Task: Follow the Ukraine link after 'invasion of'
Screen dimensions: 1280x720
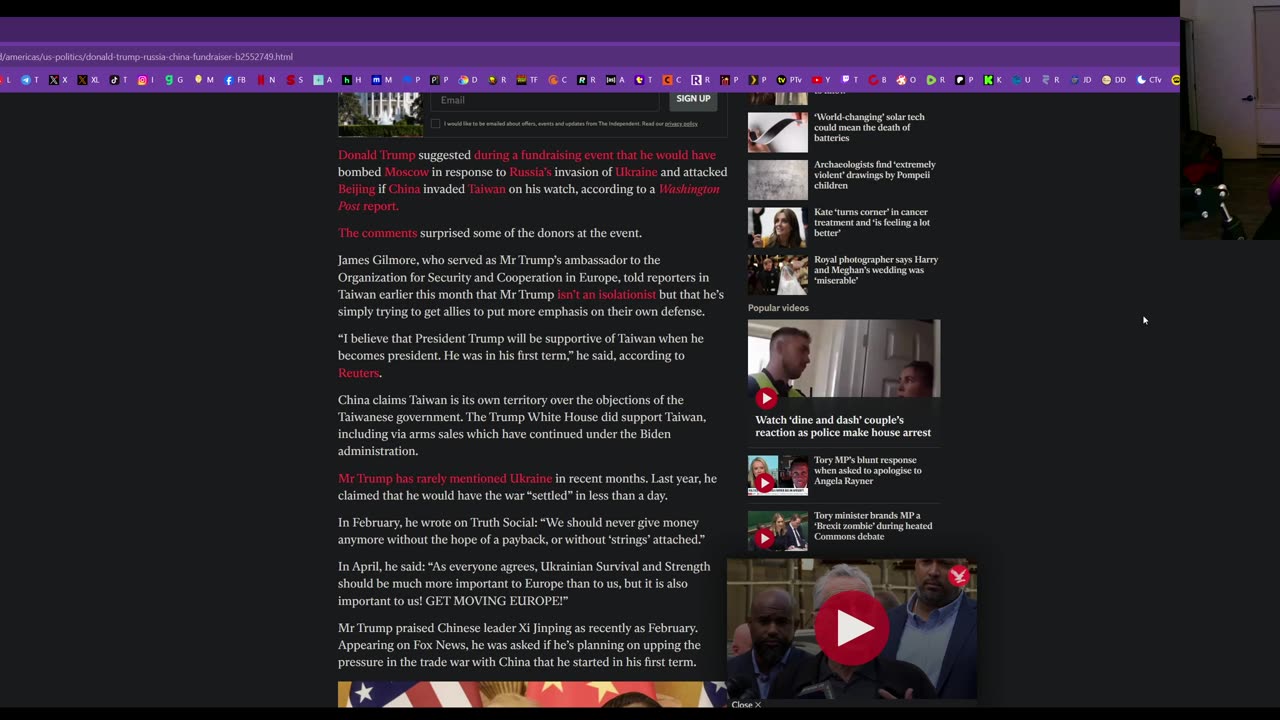Action: pyautogui.click(x=636, y=172)
